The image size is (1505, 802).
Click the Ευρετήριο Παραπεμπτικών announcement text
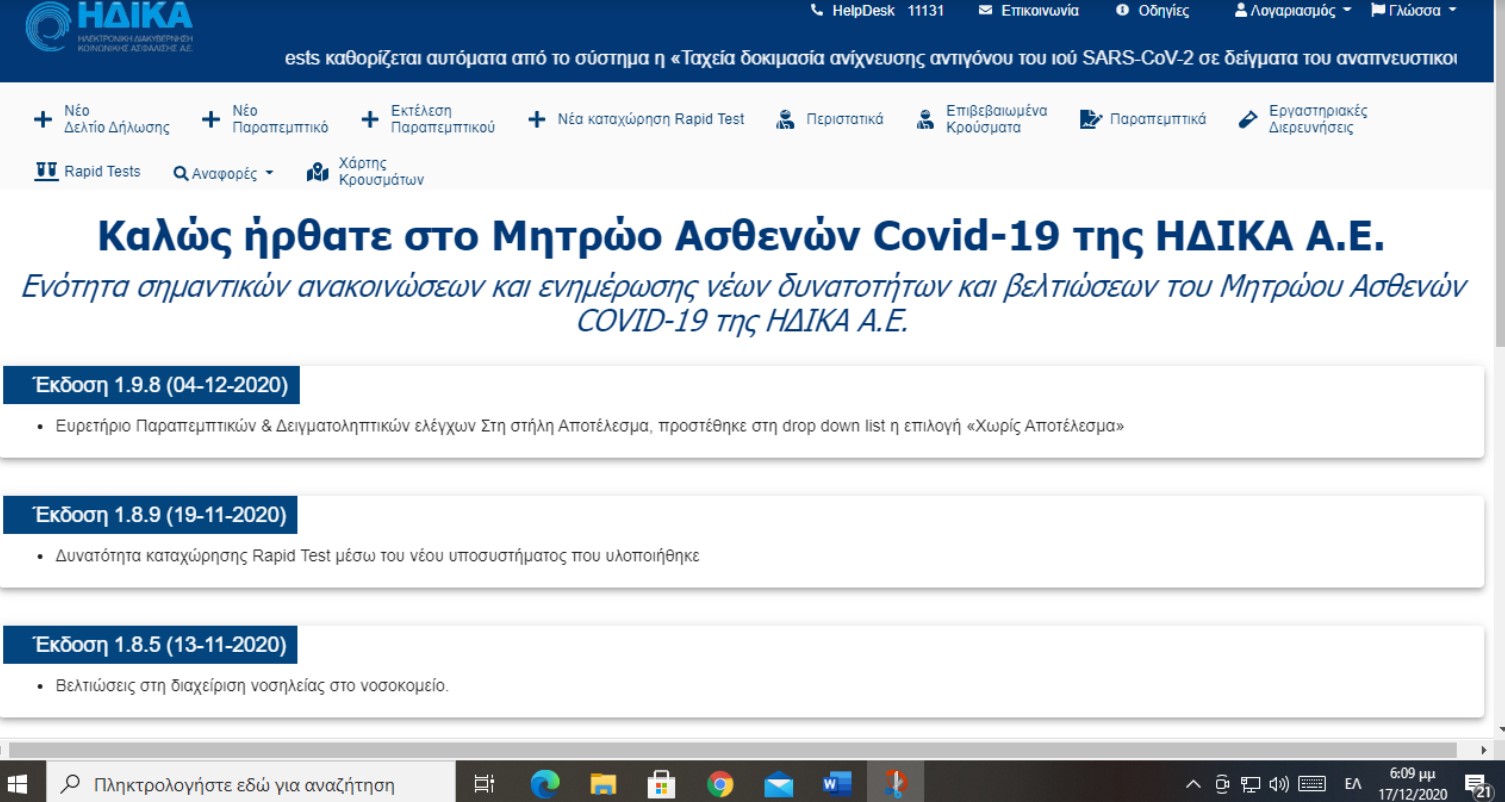[x=590, y=426]
